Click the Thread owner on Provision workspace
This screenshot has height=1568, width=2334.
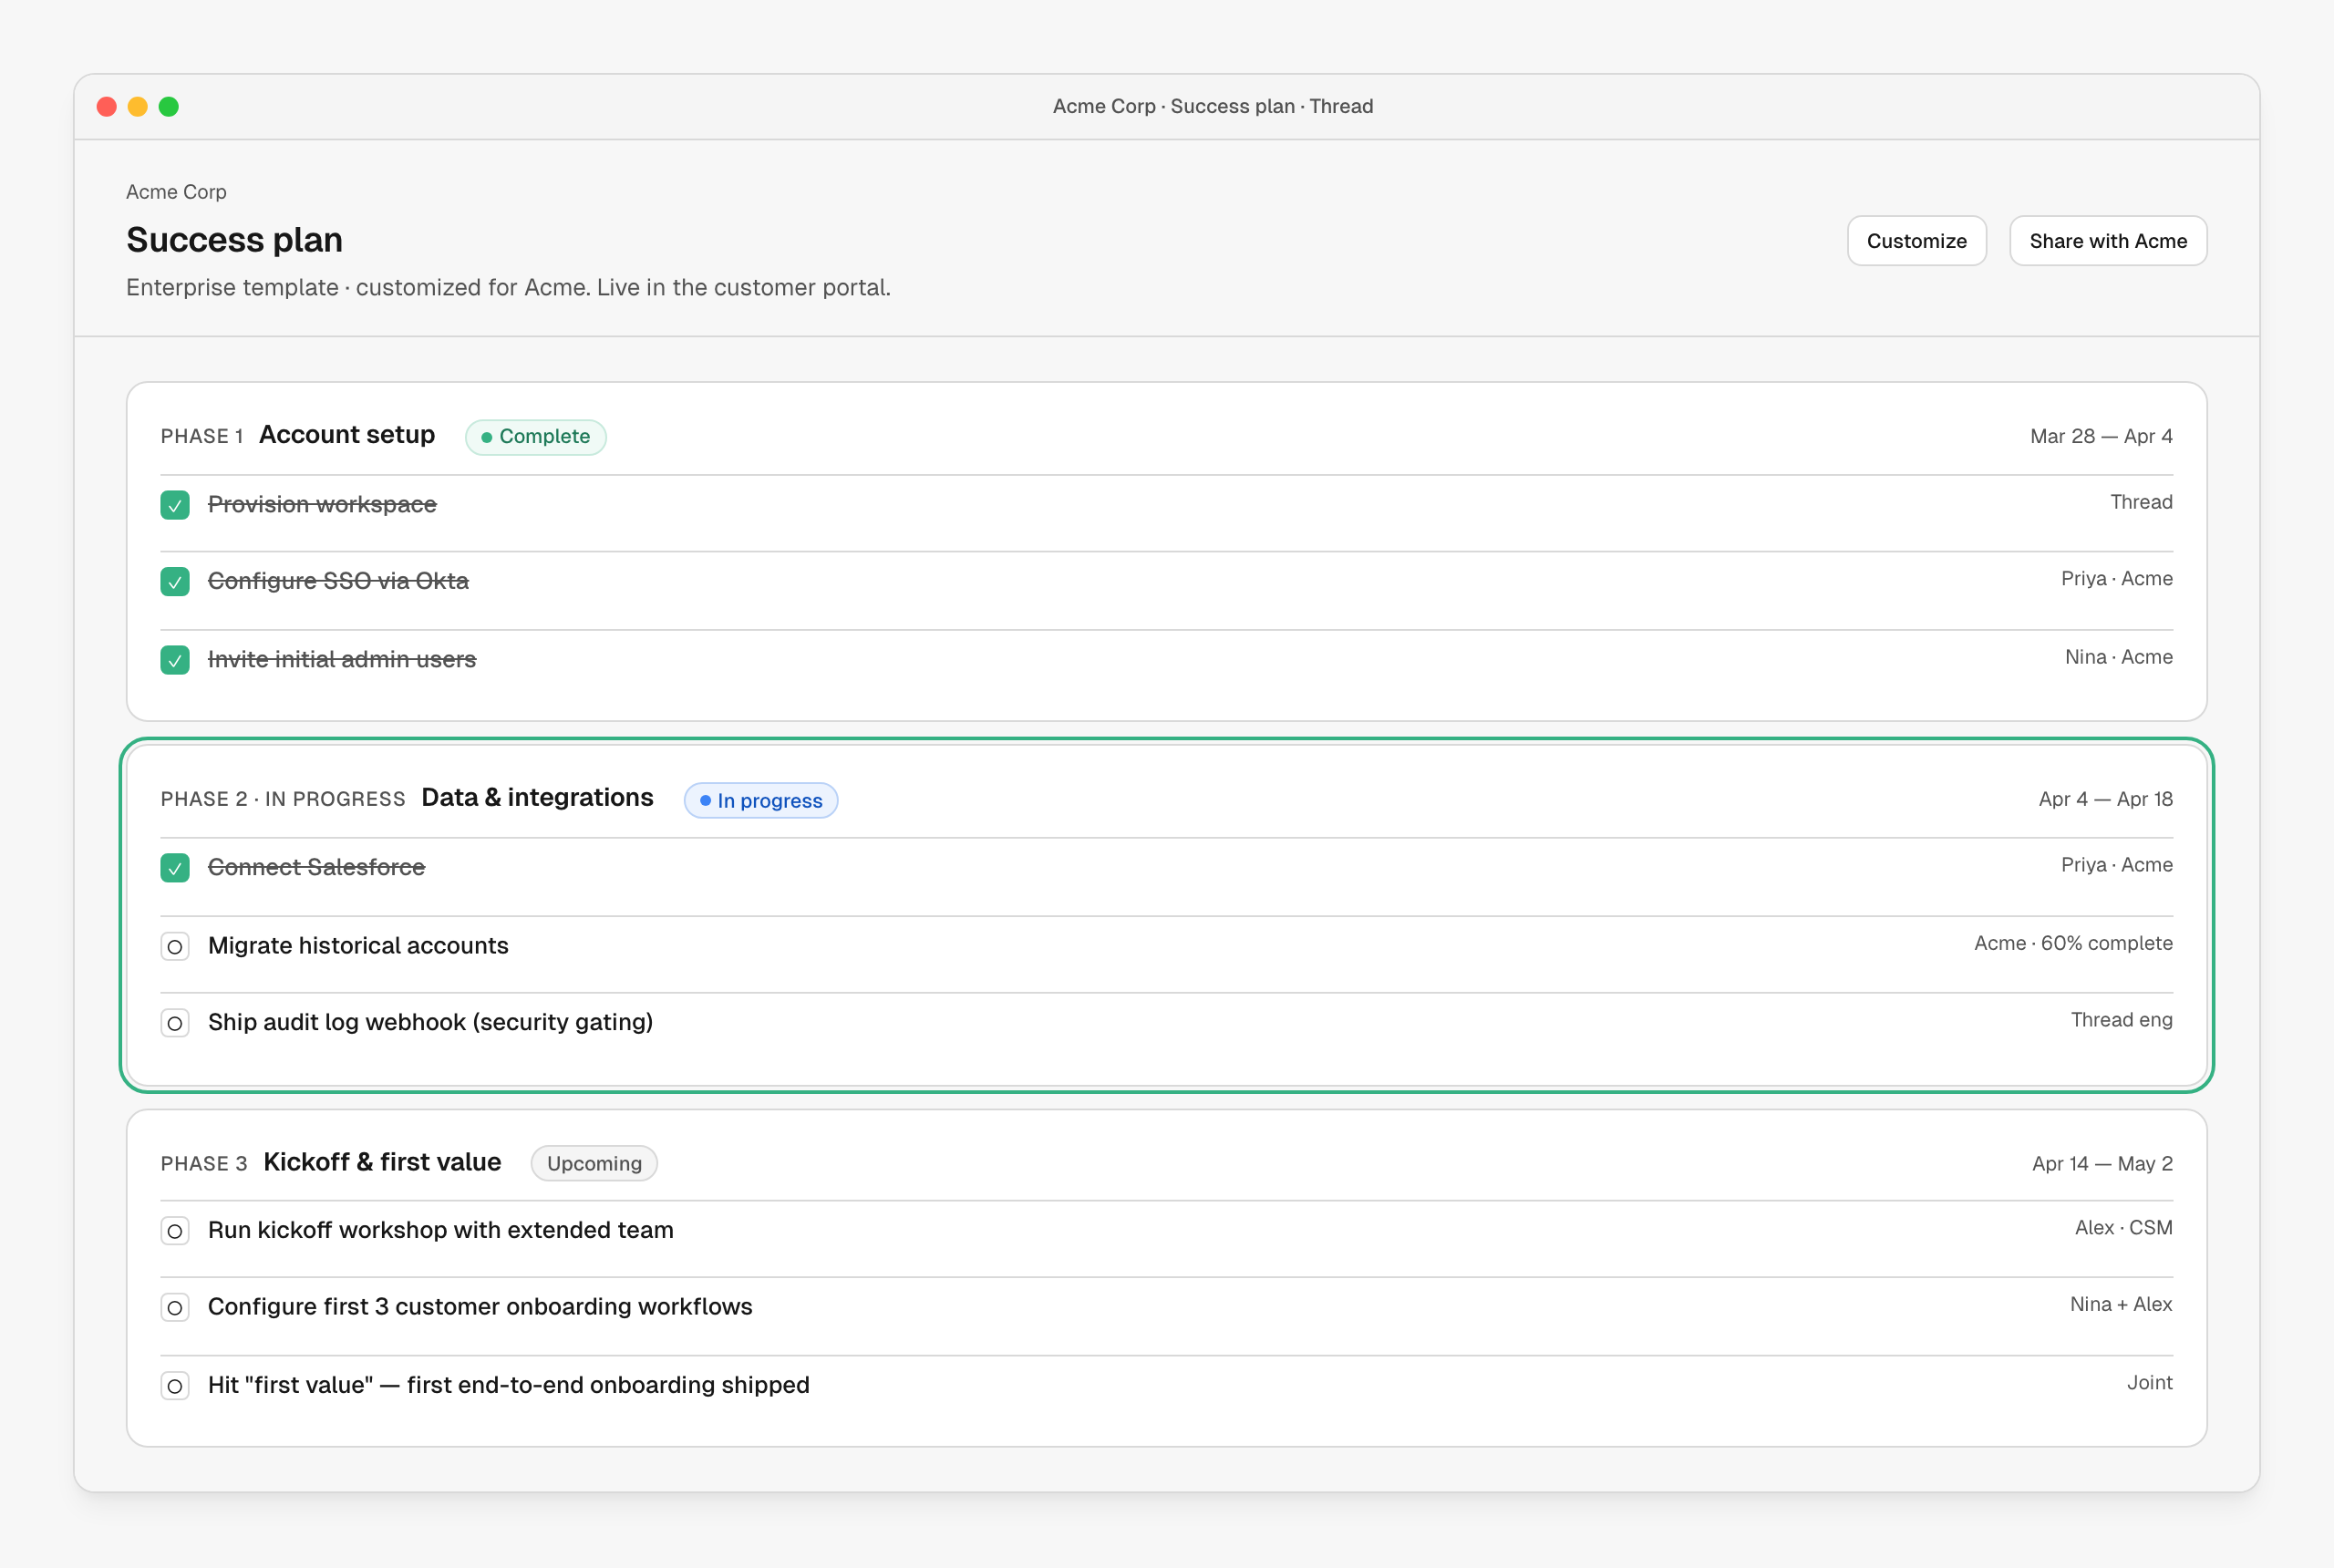point(2141,502)
